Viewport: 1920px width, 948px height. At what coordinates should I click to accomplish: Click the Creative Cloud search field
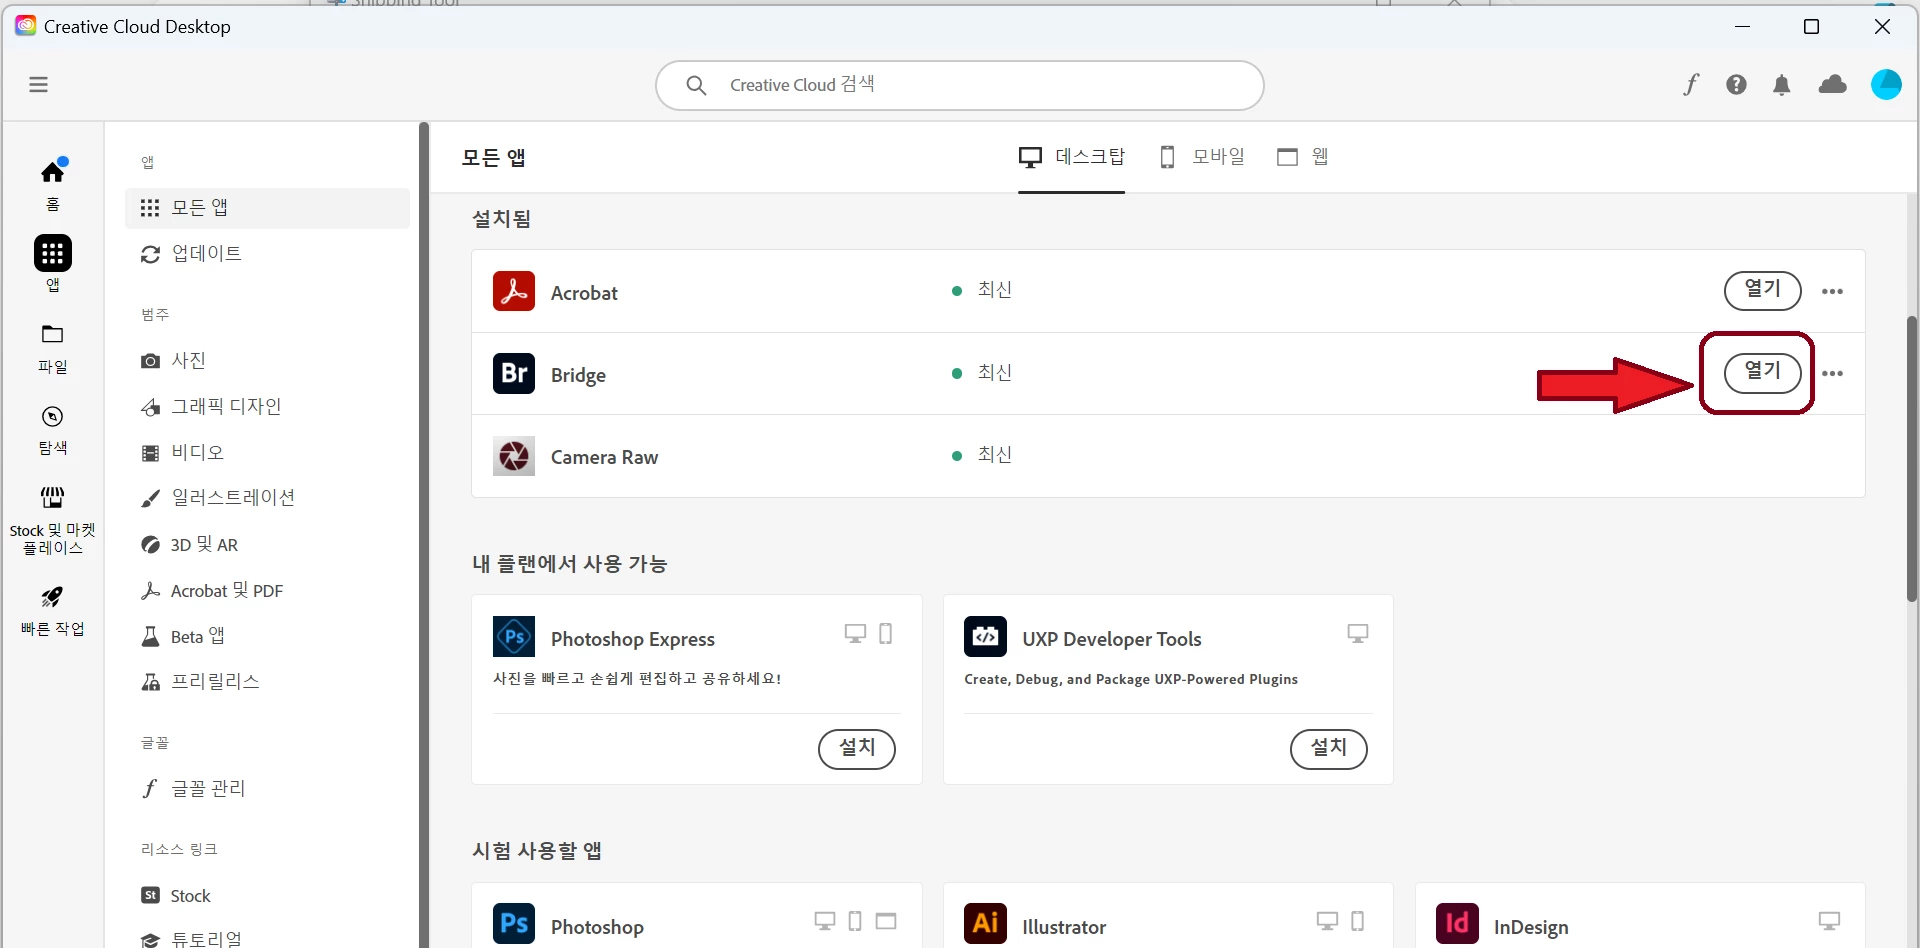959,85
